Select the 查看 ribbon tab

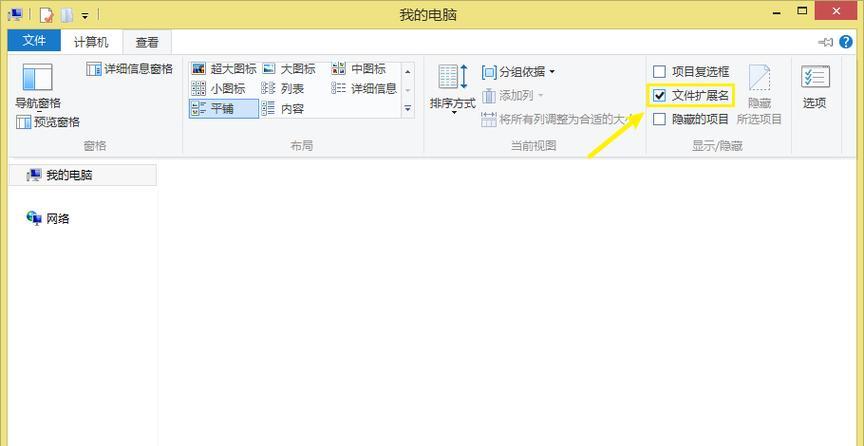147,42
